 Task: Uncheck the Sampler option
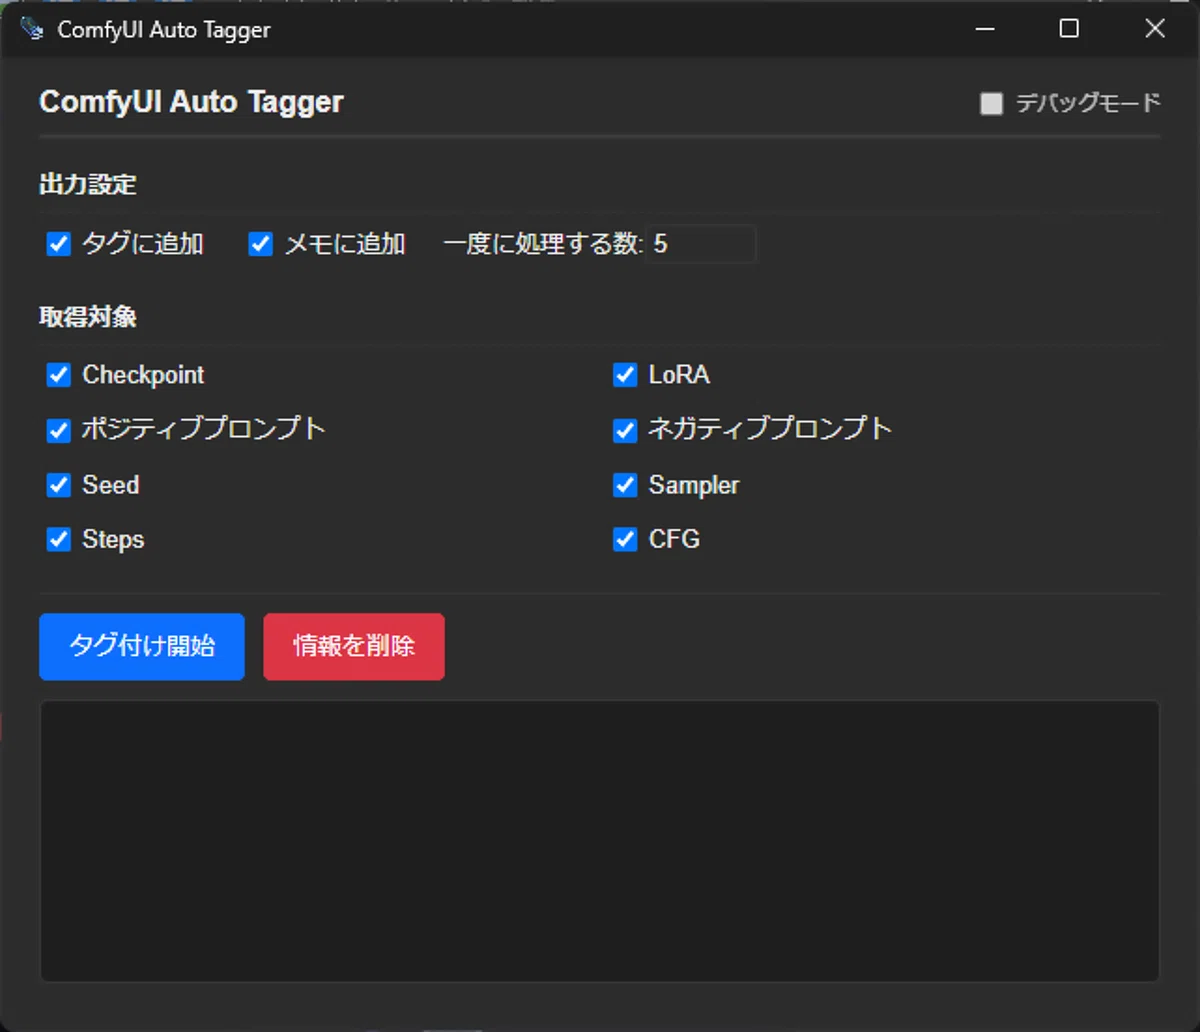click(625, 485)
